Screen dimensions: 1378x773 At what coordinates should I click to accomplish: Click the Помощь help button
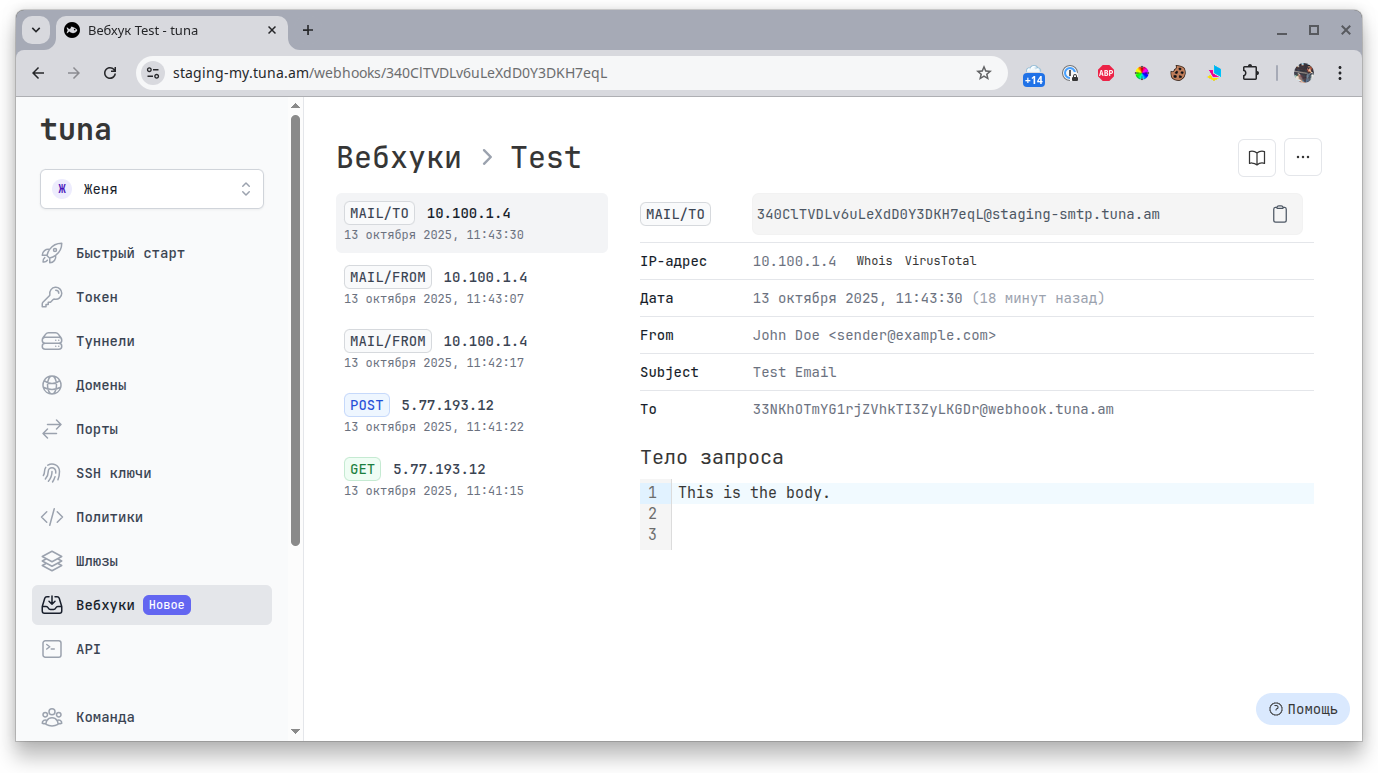(x=1302, y=709)
